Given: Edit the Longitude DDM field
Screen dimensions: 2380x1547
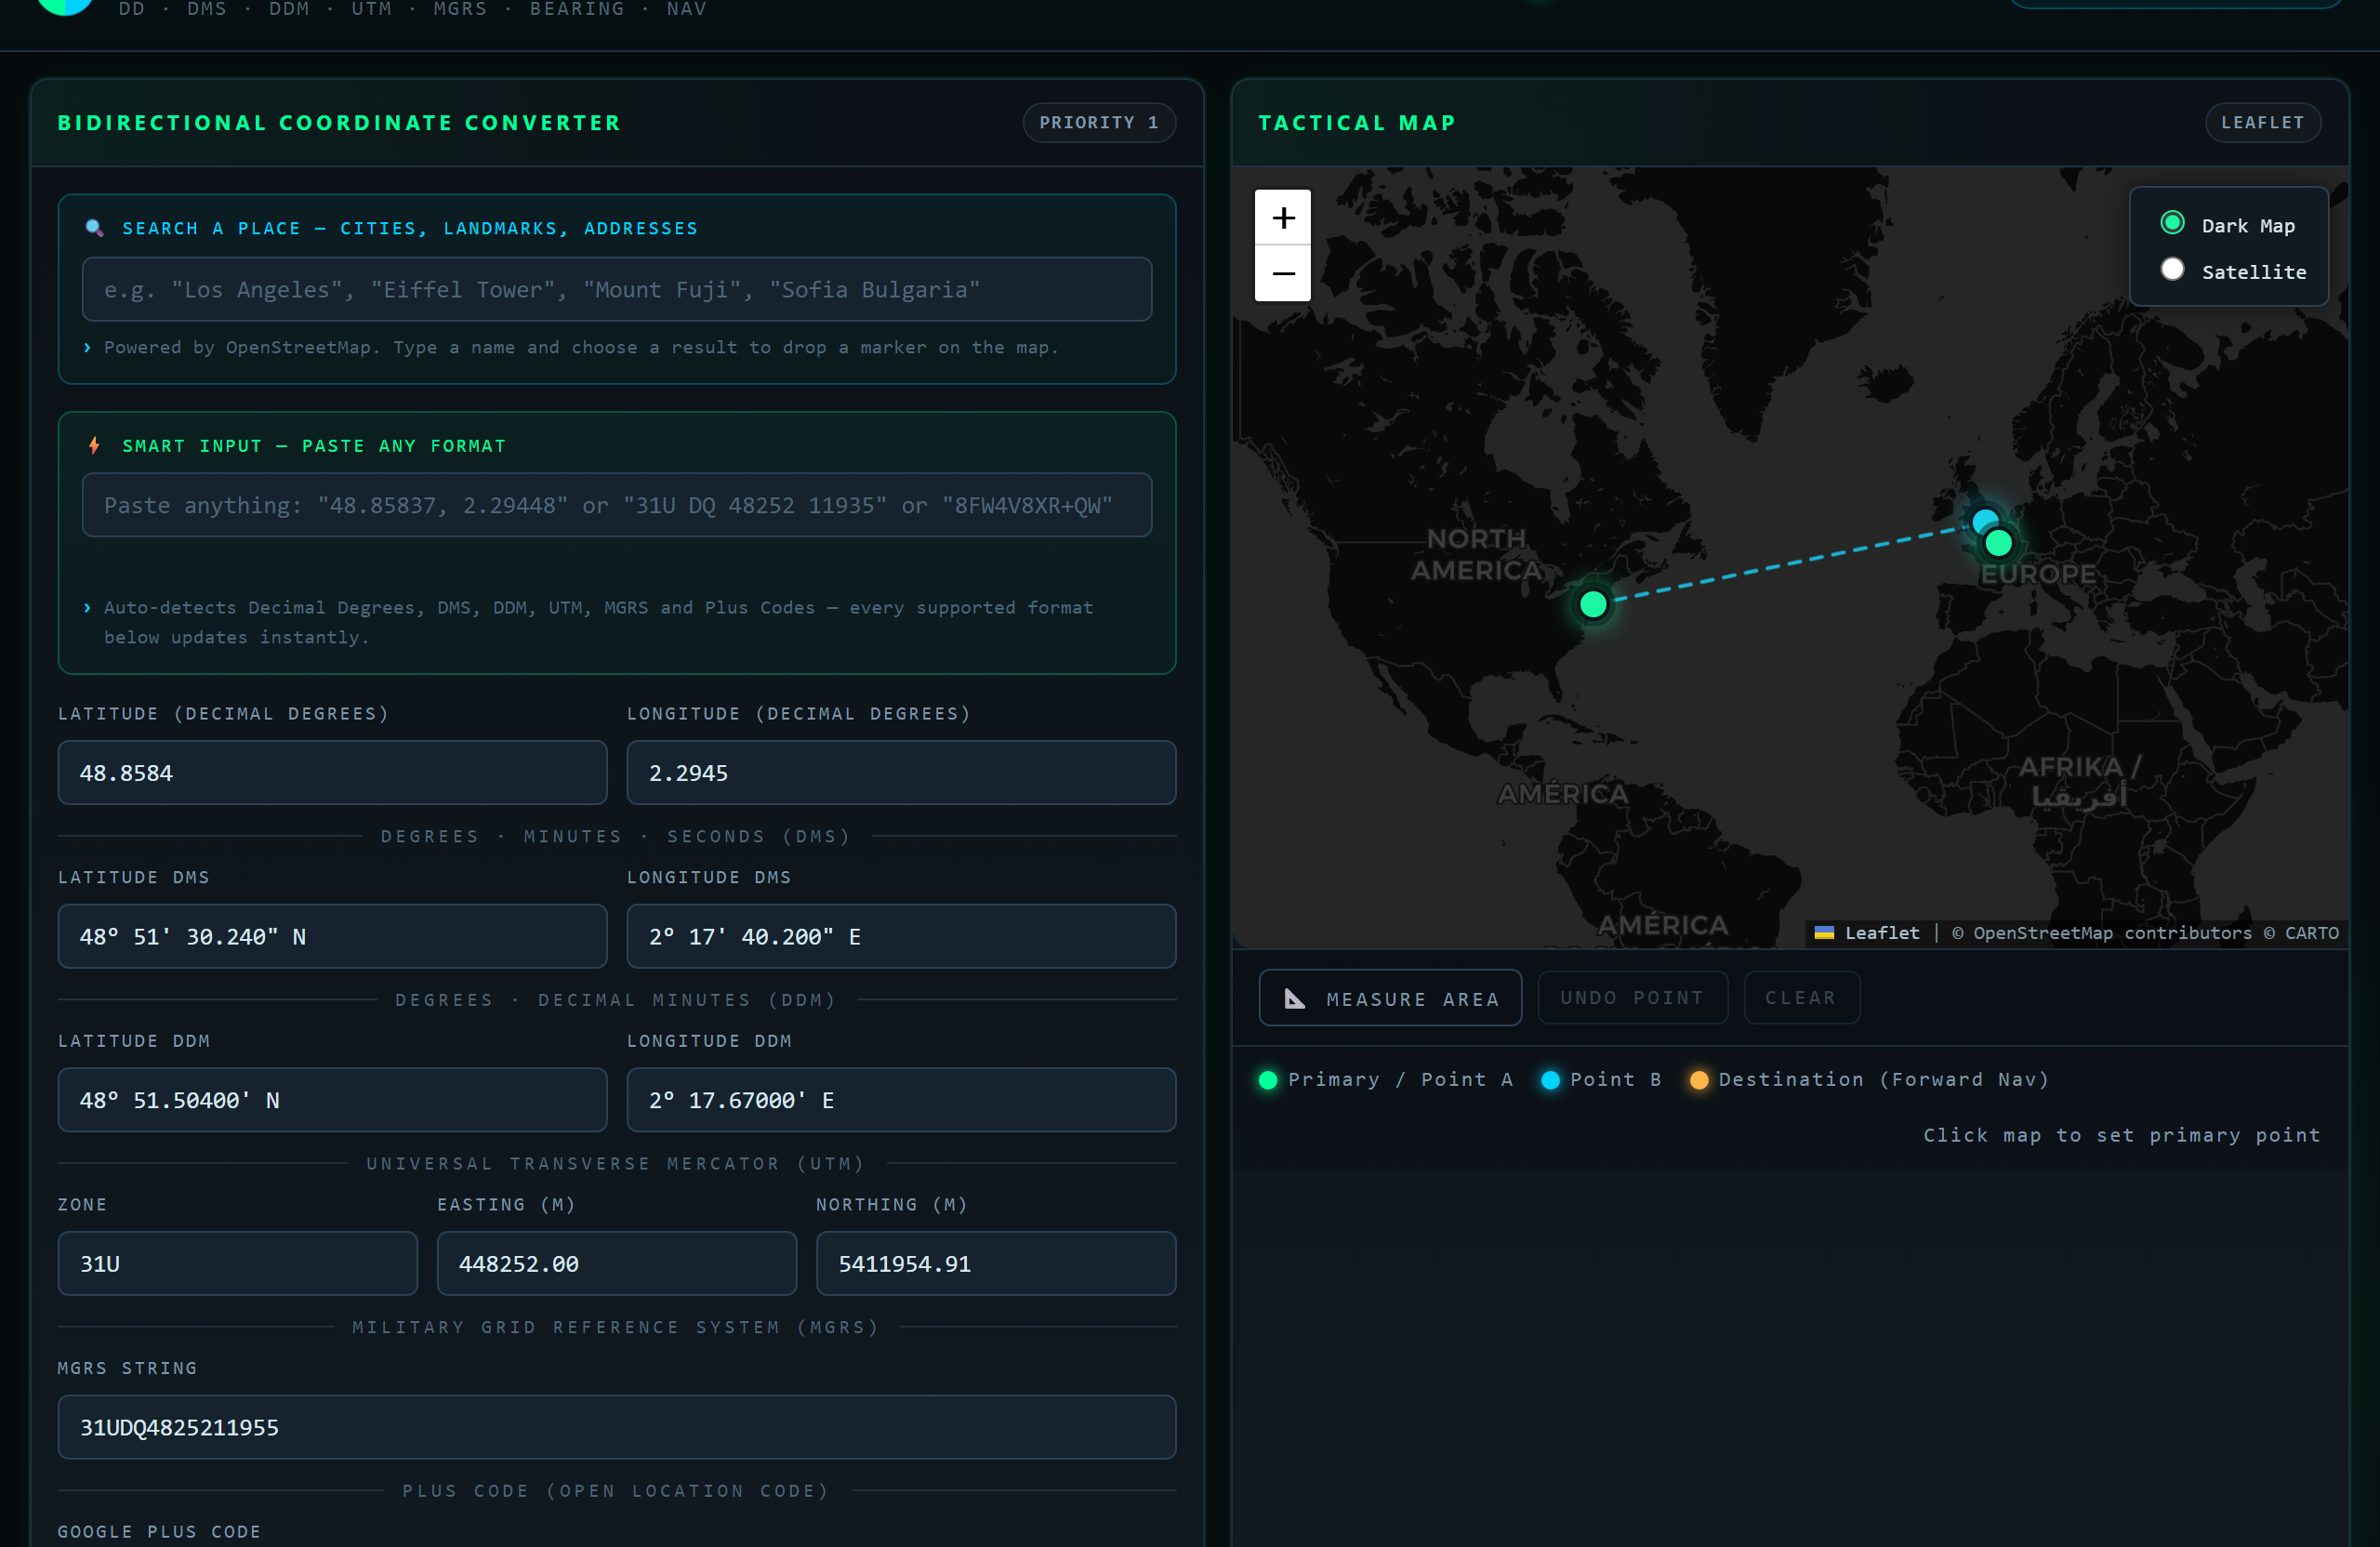Looking at the screenshot, I should click(901, 1100).
